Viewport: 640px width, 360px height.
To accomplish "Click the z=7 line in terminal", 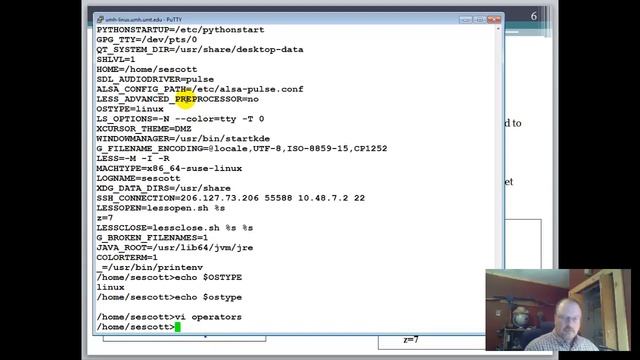I will [104, 218].
